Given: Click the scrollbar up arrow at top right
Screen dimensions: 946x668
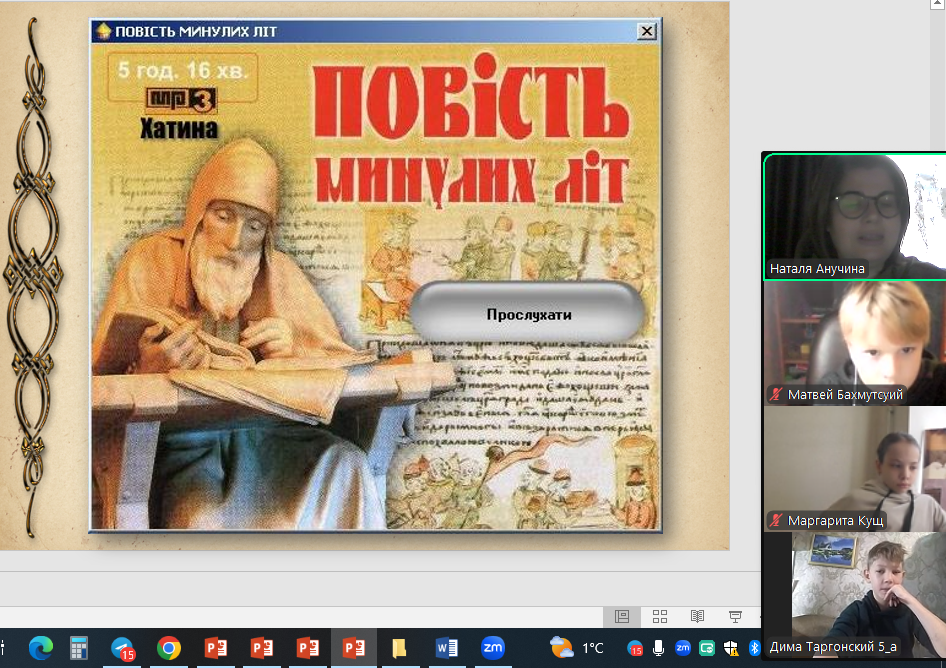Looking at the screenshot, I should tap(938, 5).
